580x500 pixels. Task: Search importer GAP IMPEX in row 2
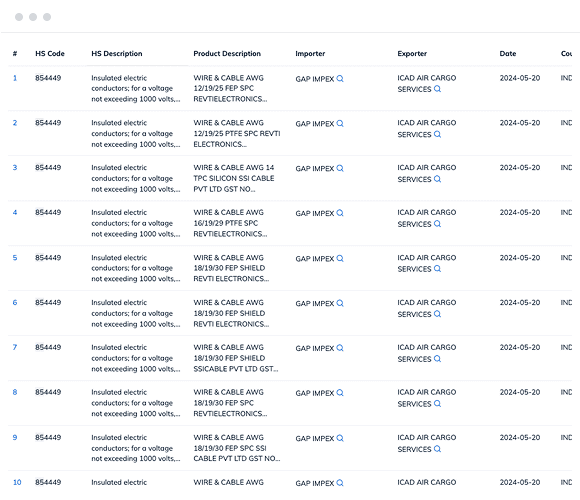pyautogui.click(x=340, y=124)
